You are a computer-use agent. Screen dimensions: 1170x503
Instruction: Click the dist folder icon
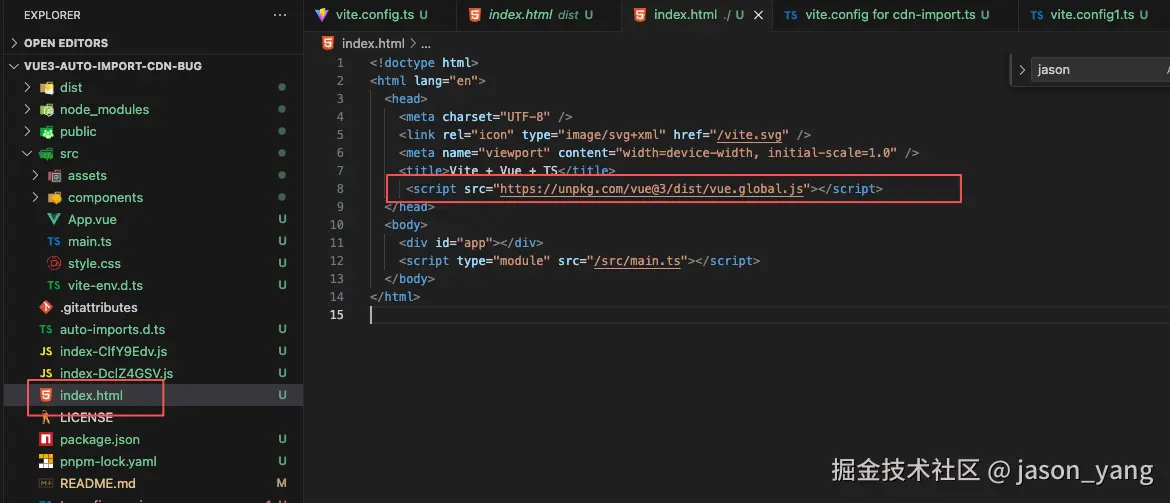[46, 87]
